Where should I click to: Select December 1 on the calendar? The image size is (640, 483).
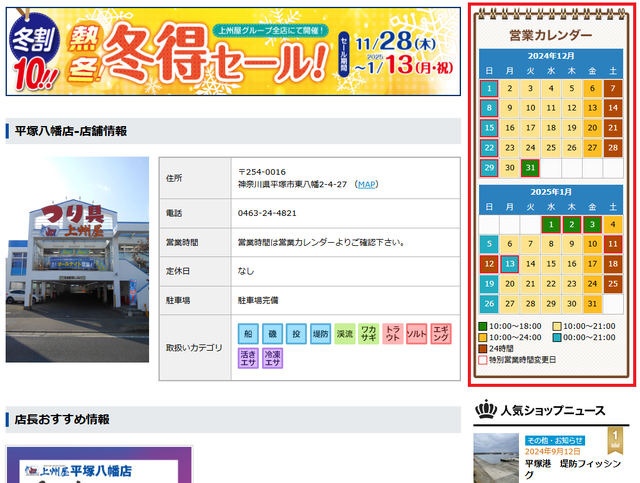[489, 88]
